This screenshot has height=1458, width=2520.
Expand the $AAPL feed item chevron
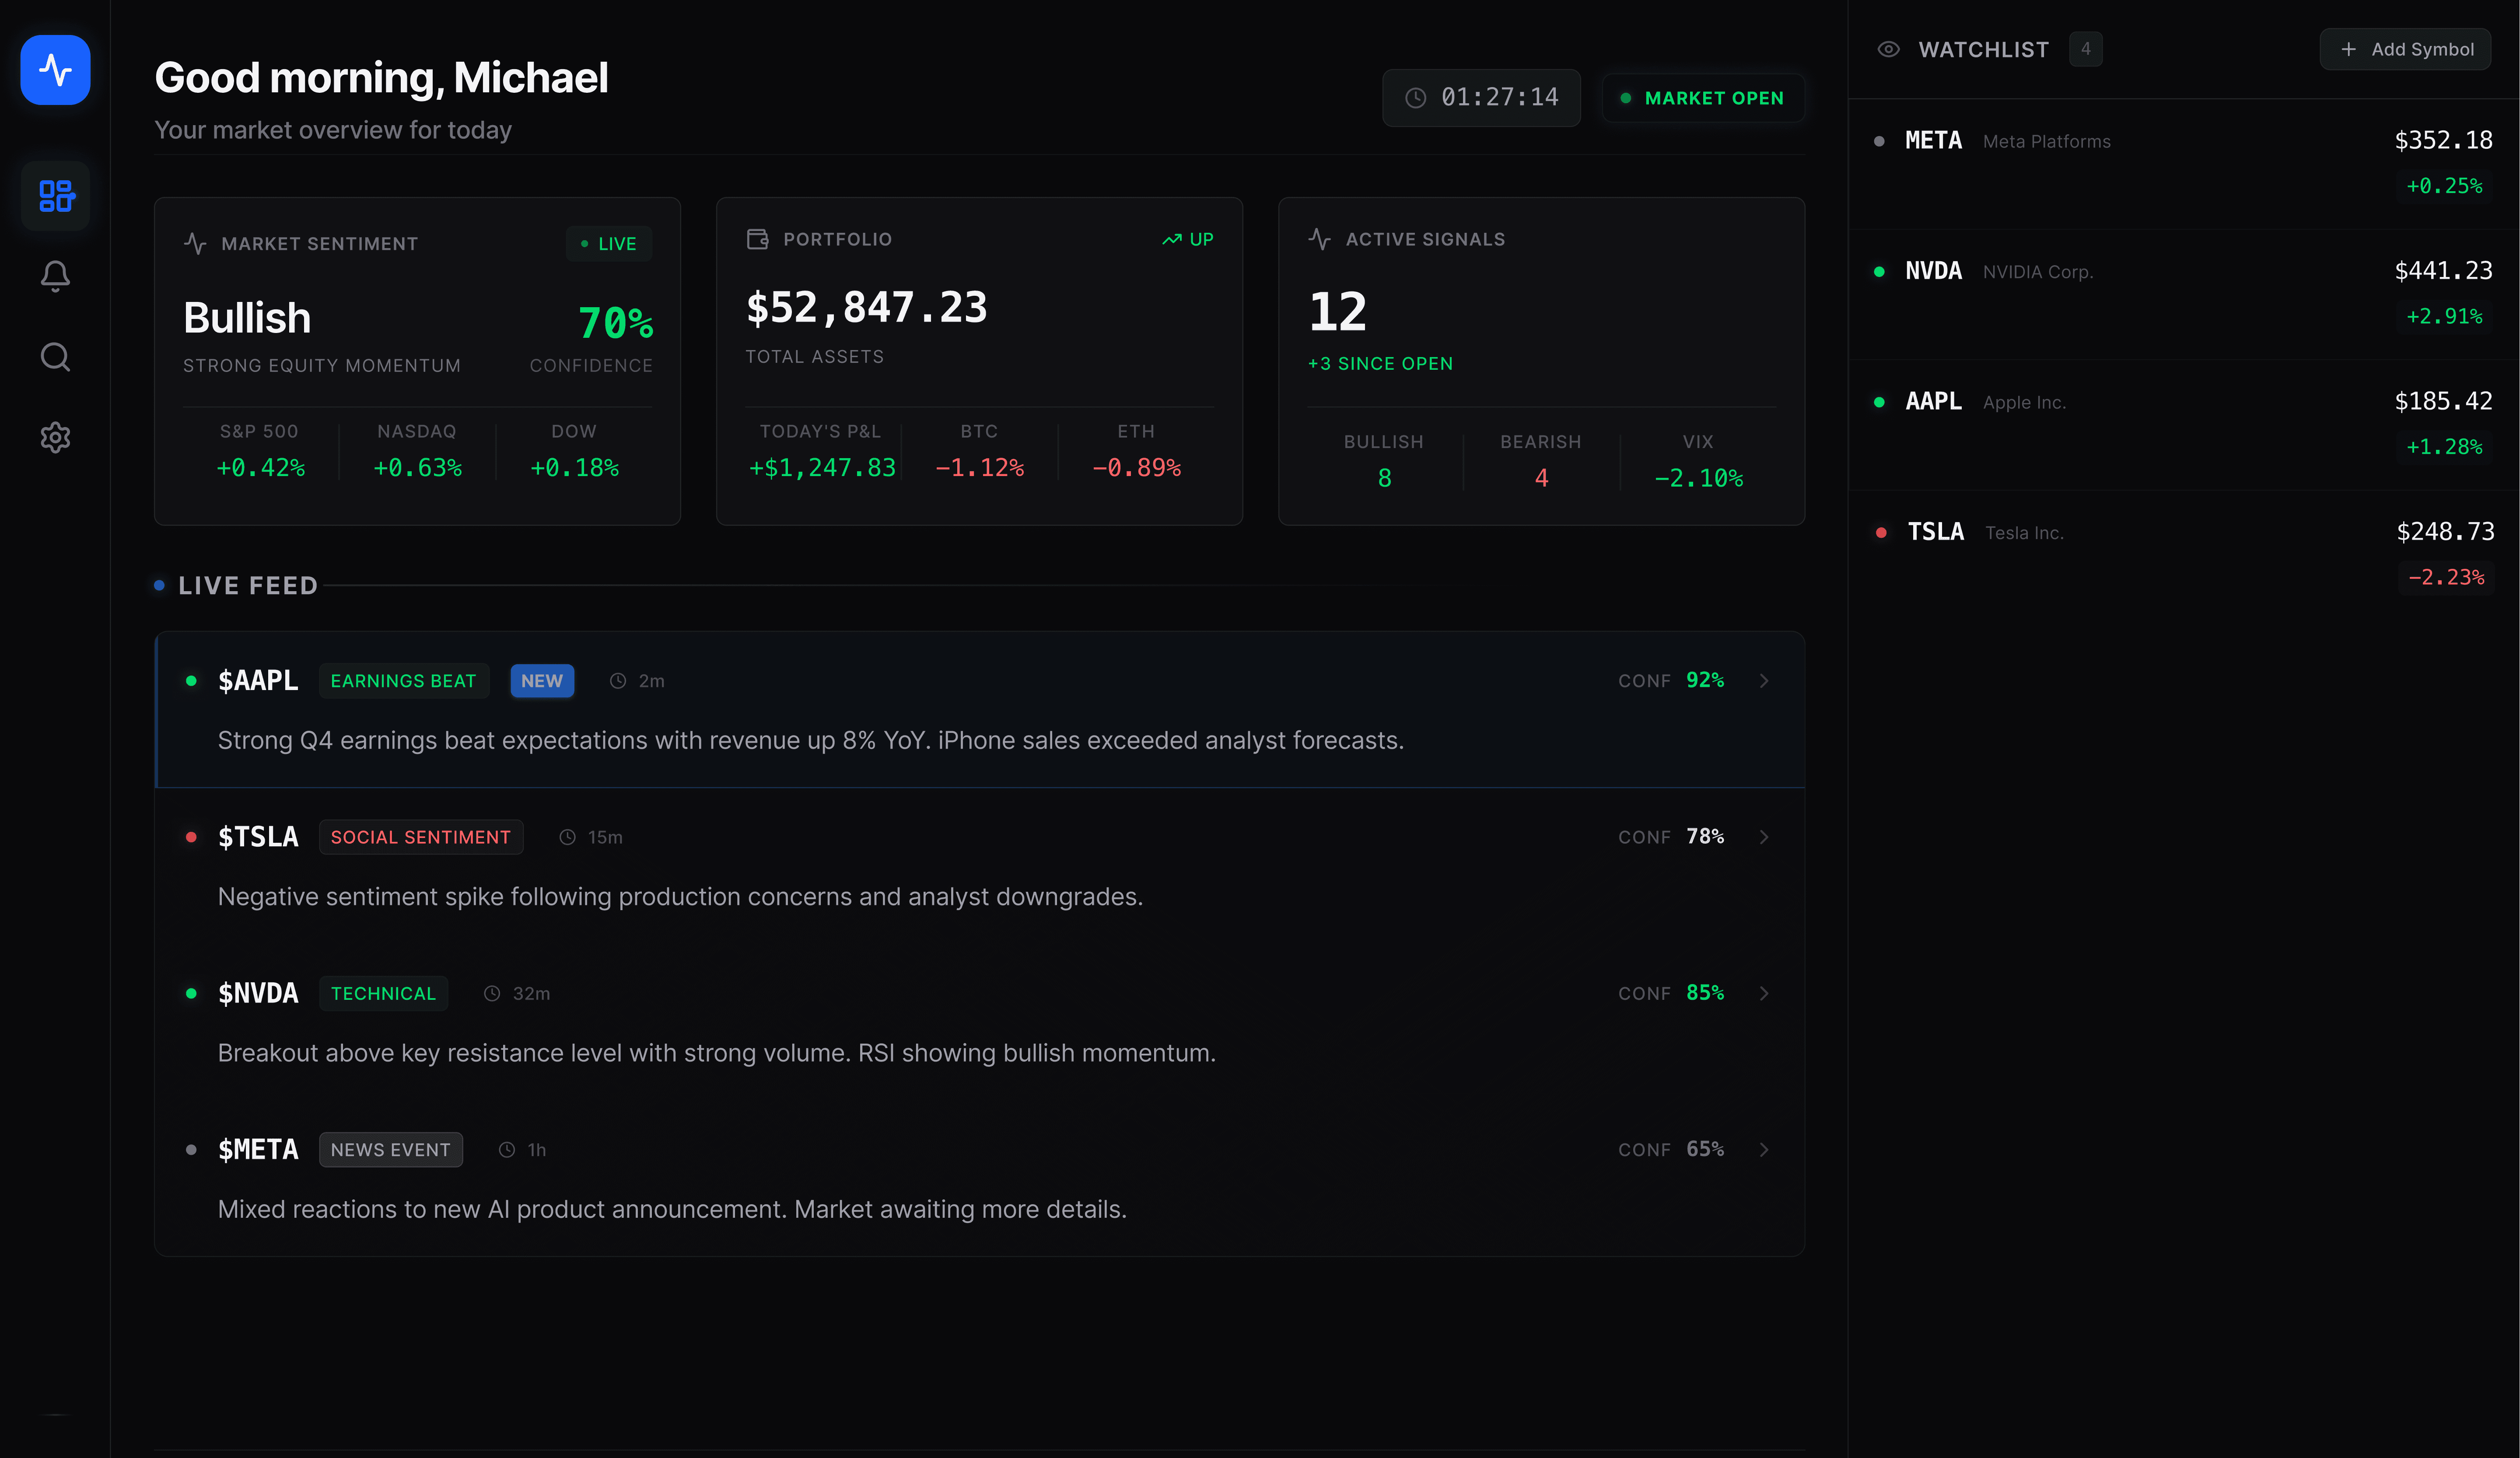click(x=1764, y=681)
